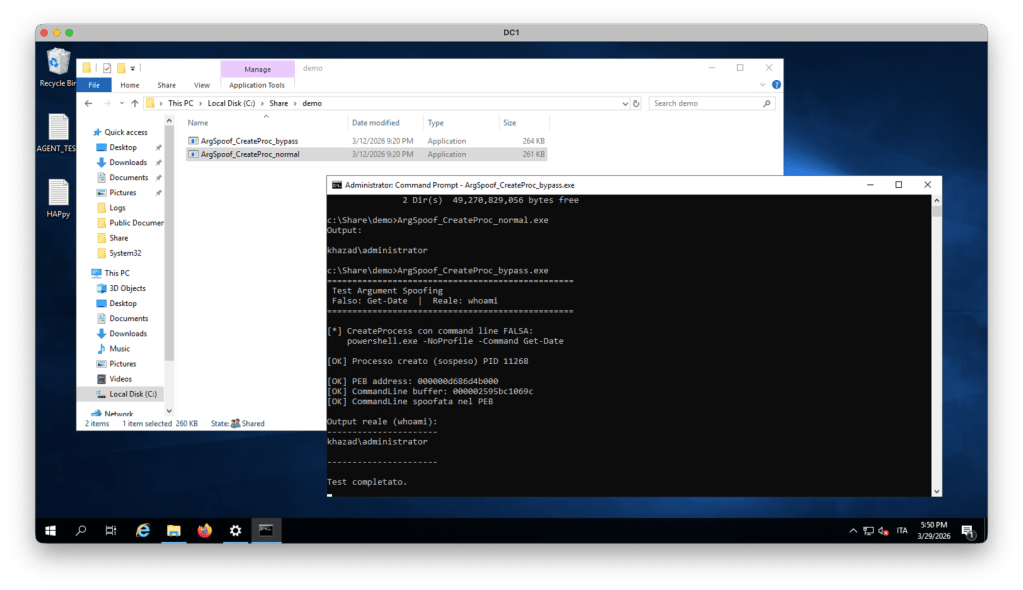Screen dimensions: 1023x590
Task: Open Firefox from the taskbar
Action: (x=204, y=531)
